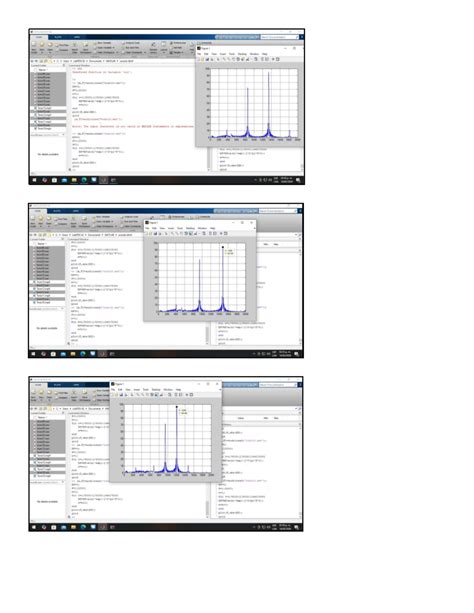Click data tip label in bottom screenshot's plot
The height and width of the screenshot is (613, 474).
183,412
